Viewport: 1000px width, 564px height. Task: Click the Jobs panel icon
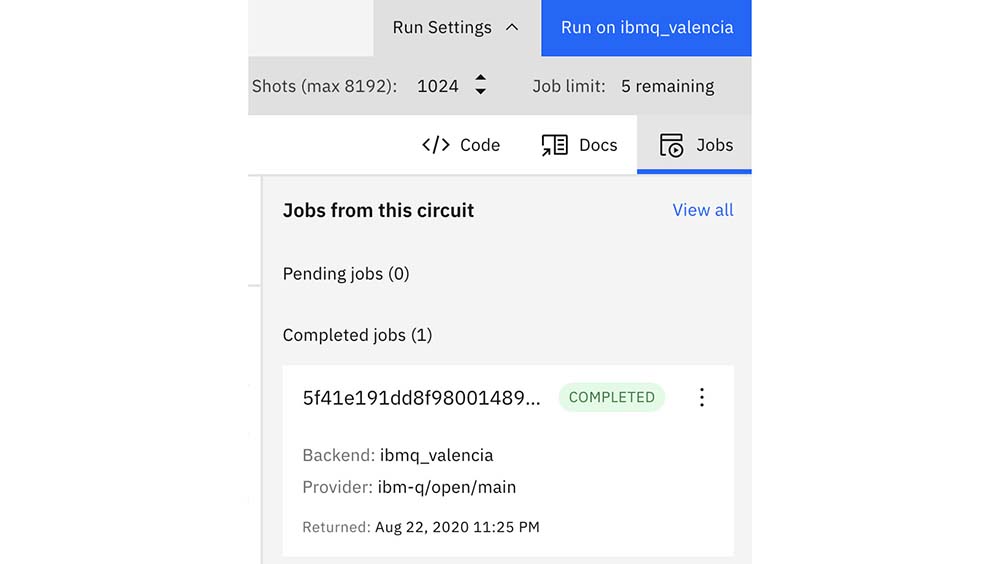(x=672, y=145)
